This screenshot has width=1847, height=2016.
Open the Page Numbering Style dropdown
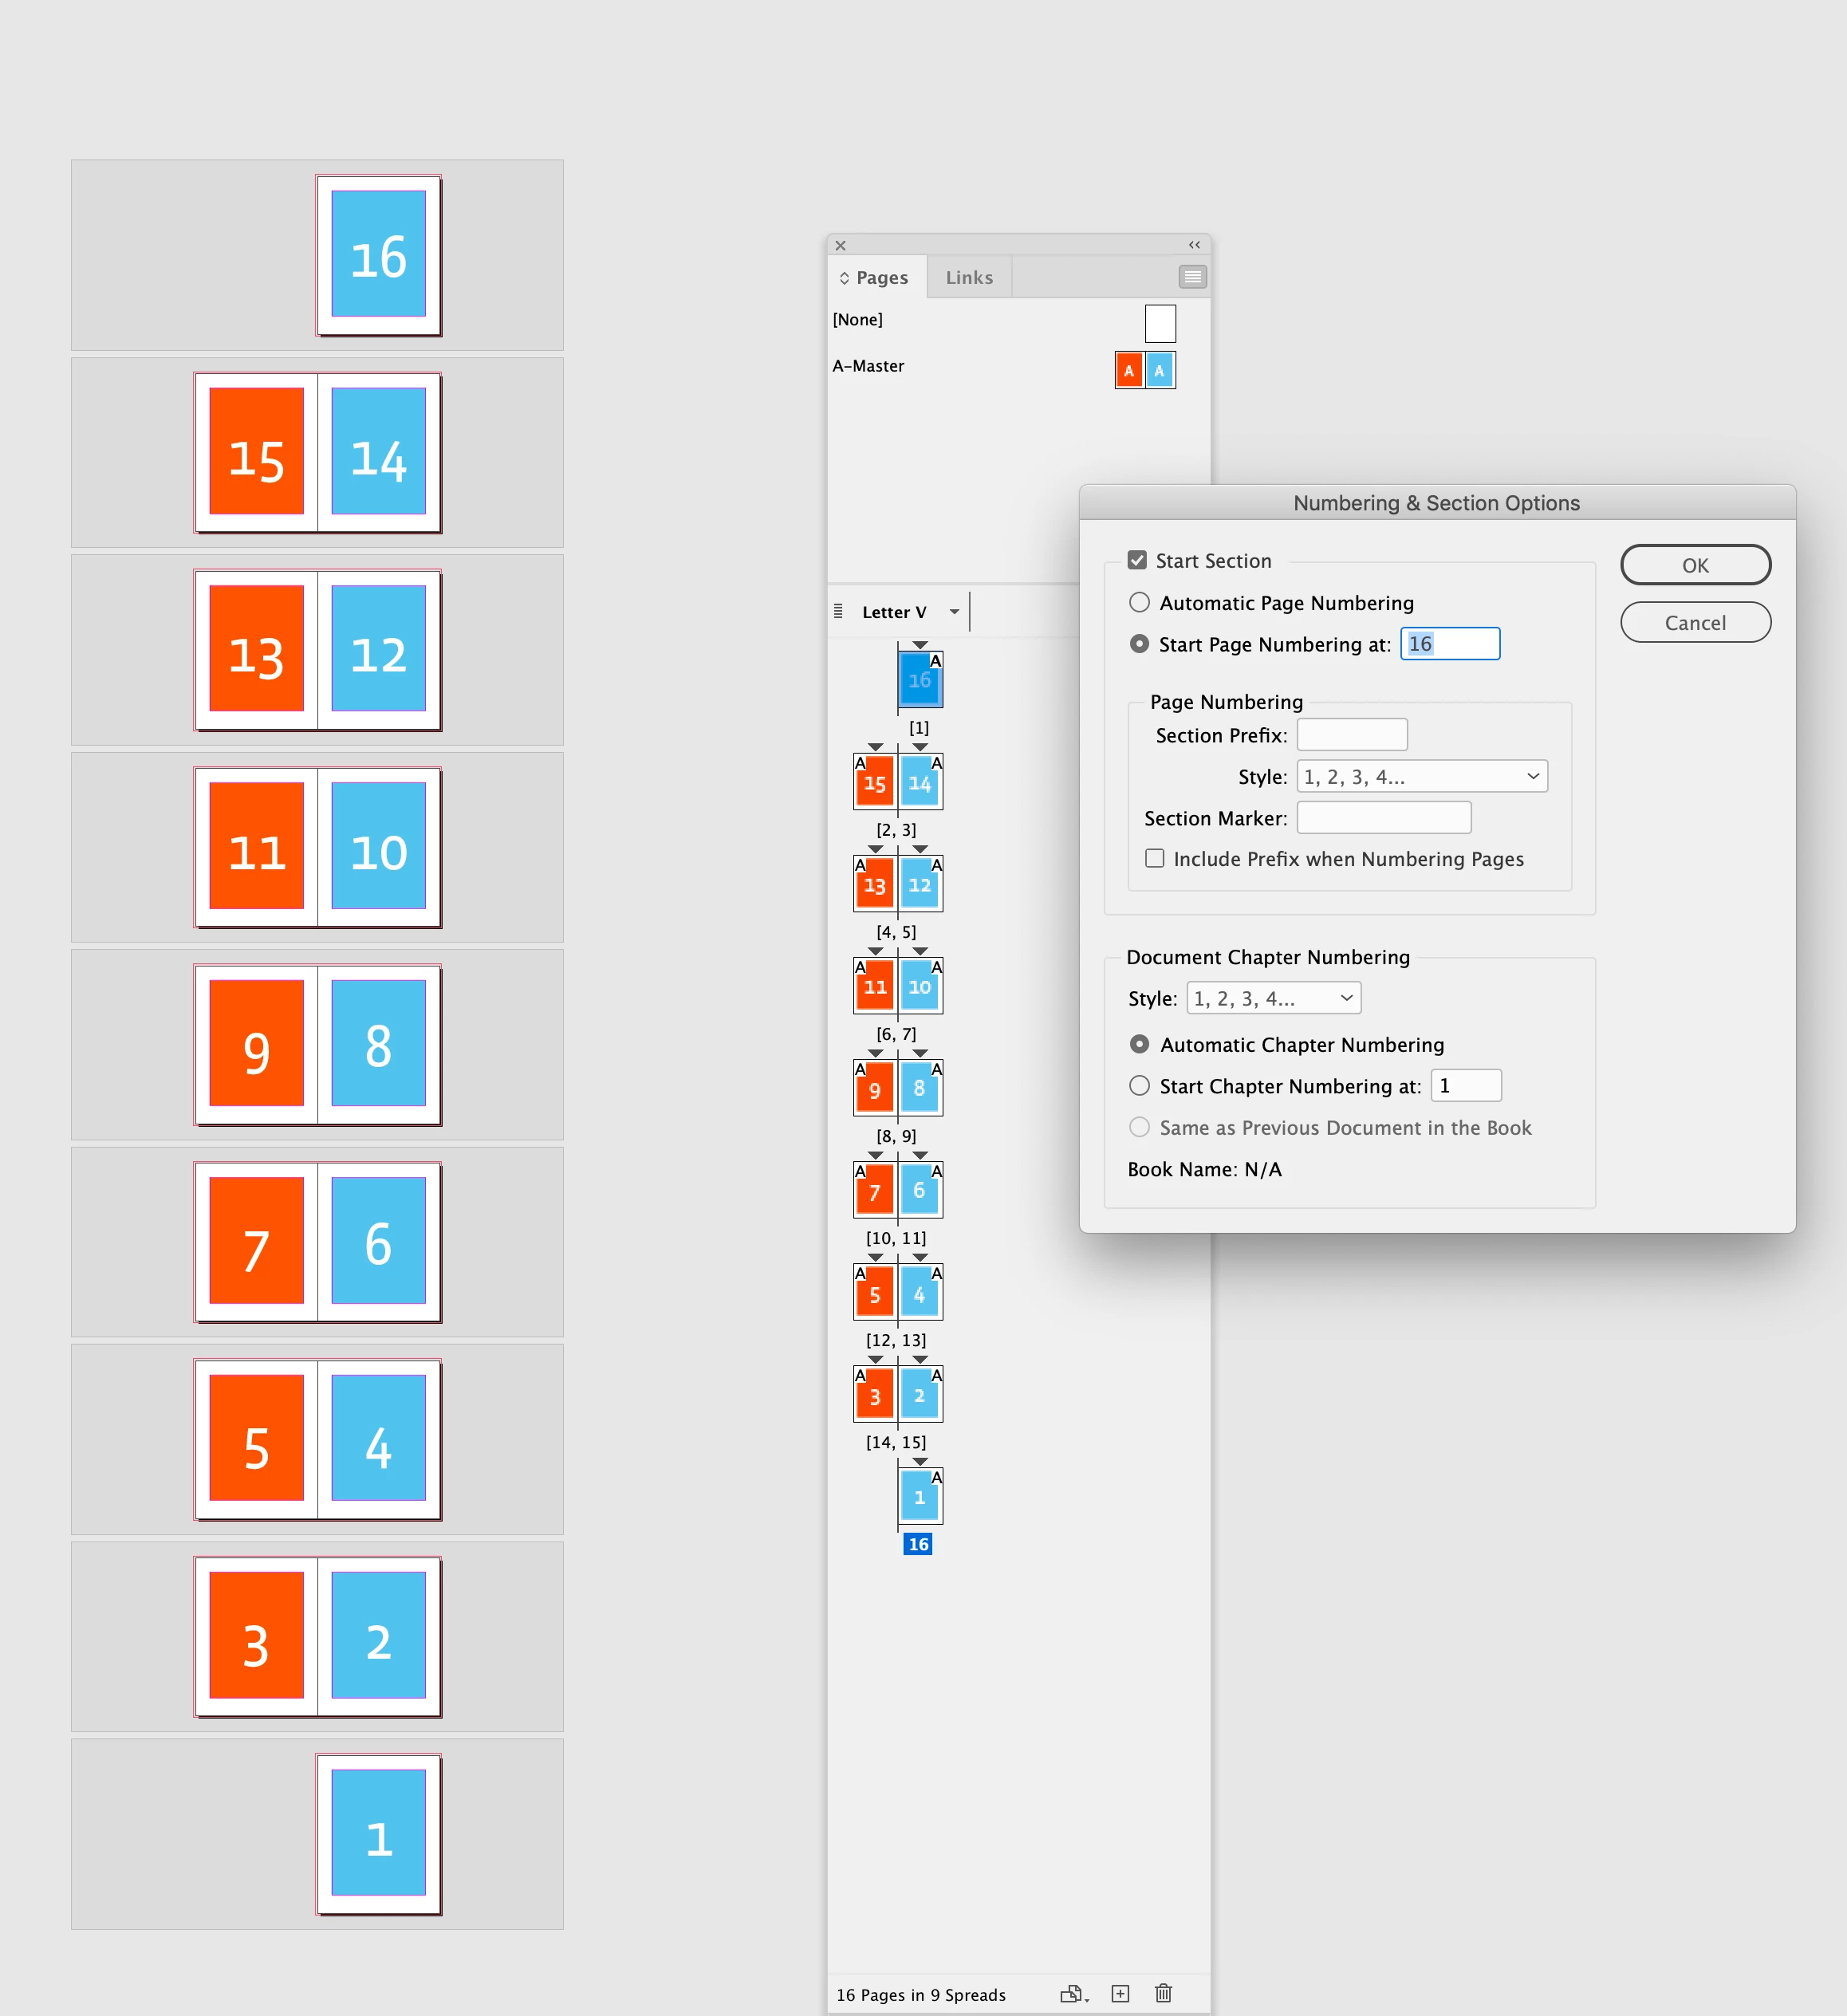[x=1421, y=776]
